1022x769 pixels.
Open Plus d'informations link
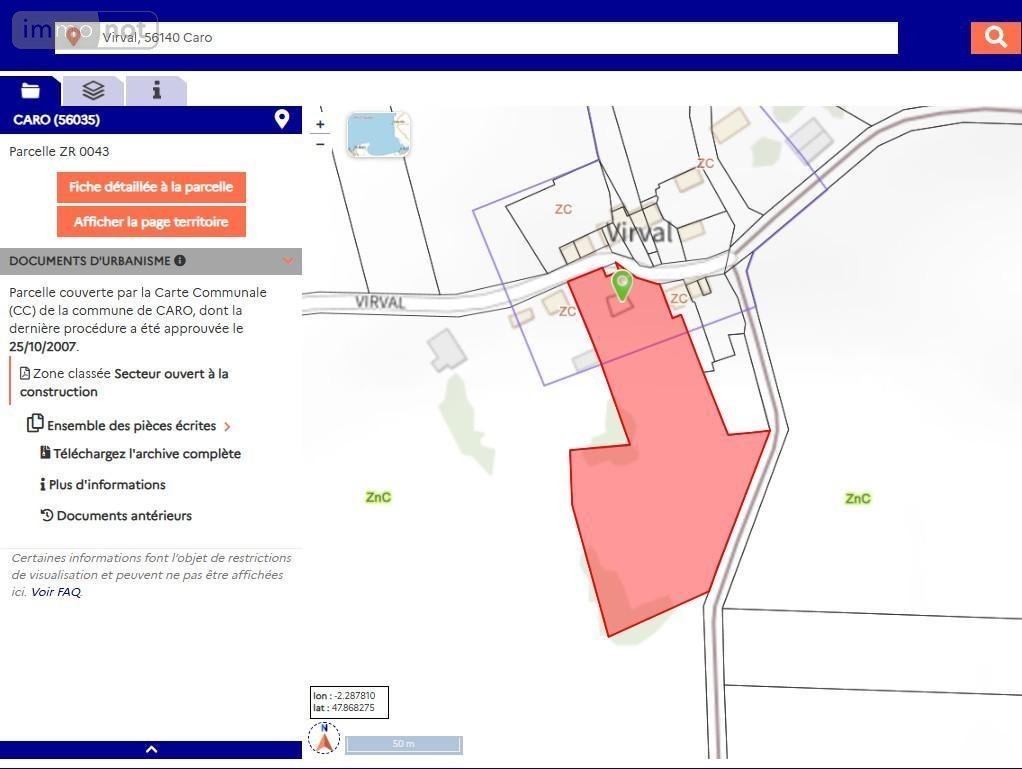pos(107,485)
